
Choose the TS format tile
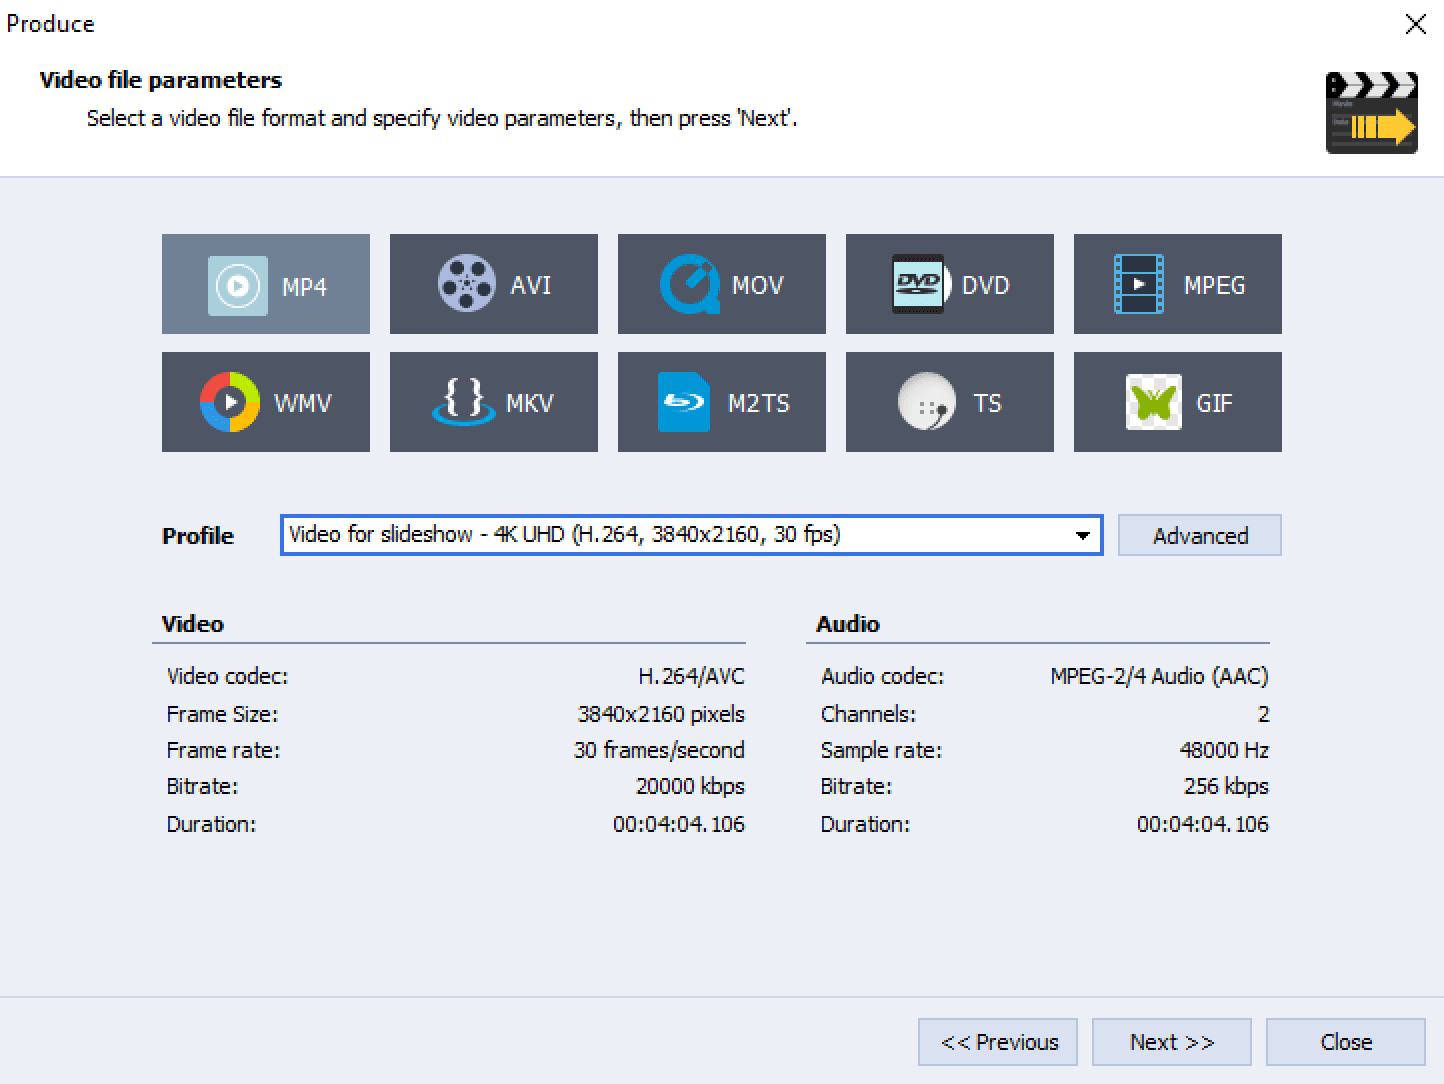tap(949, 402)
